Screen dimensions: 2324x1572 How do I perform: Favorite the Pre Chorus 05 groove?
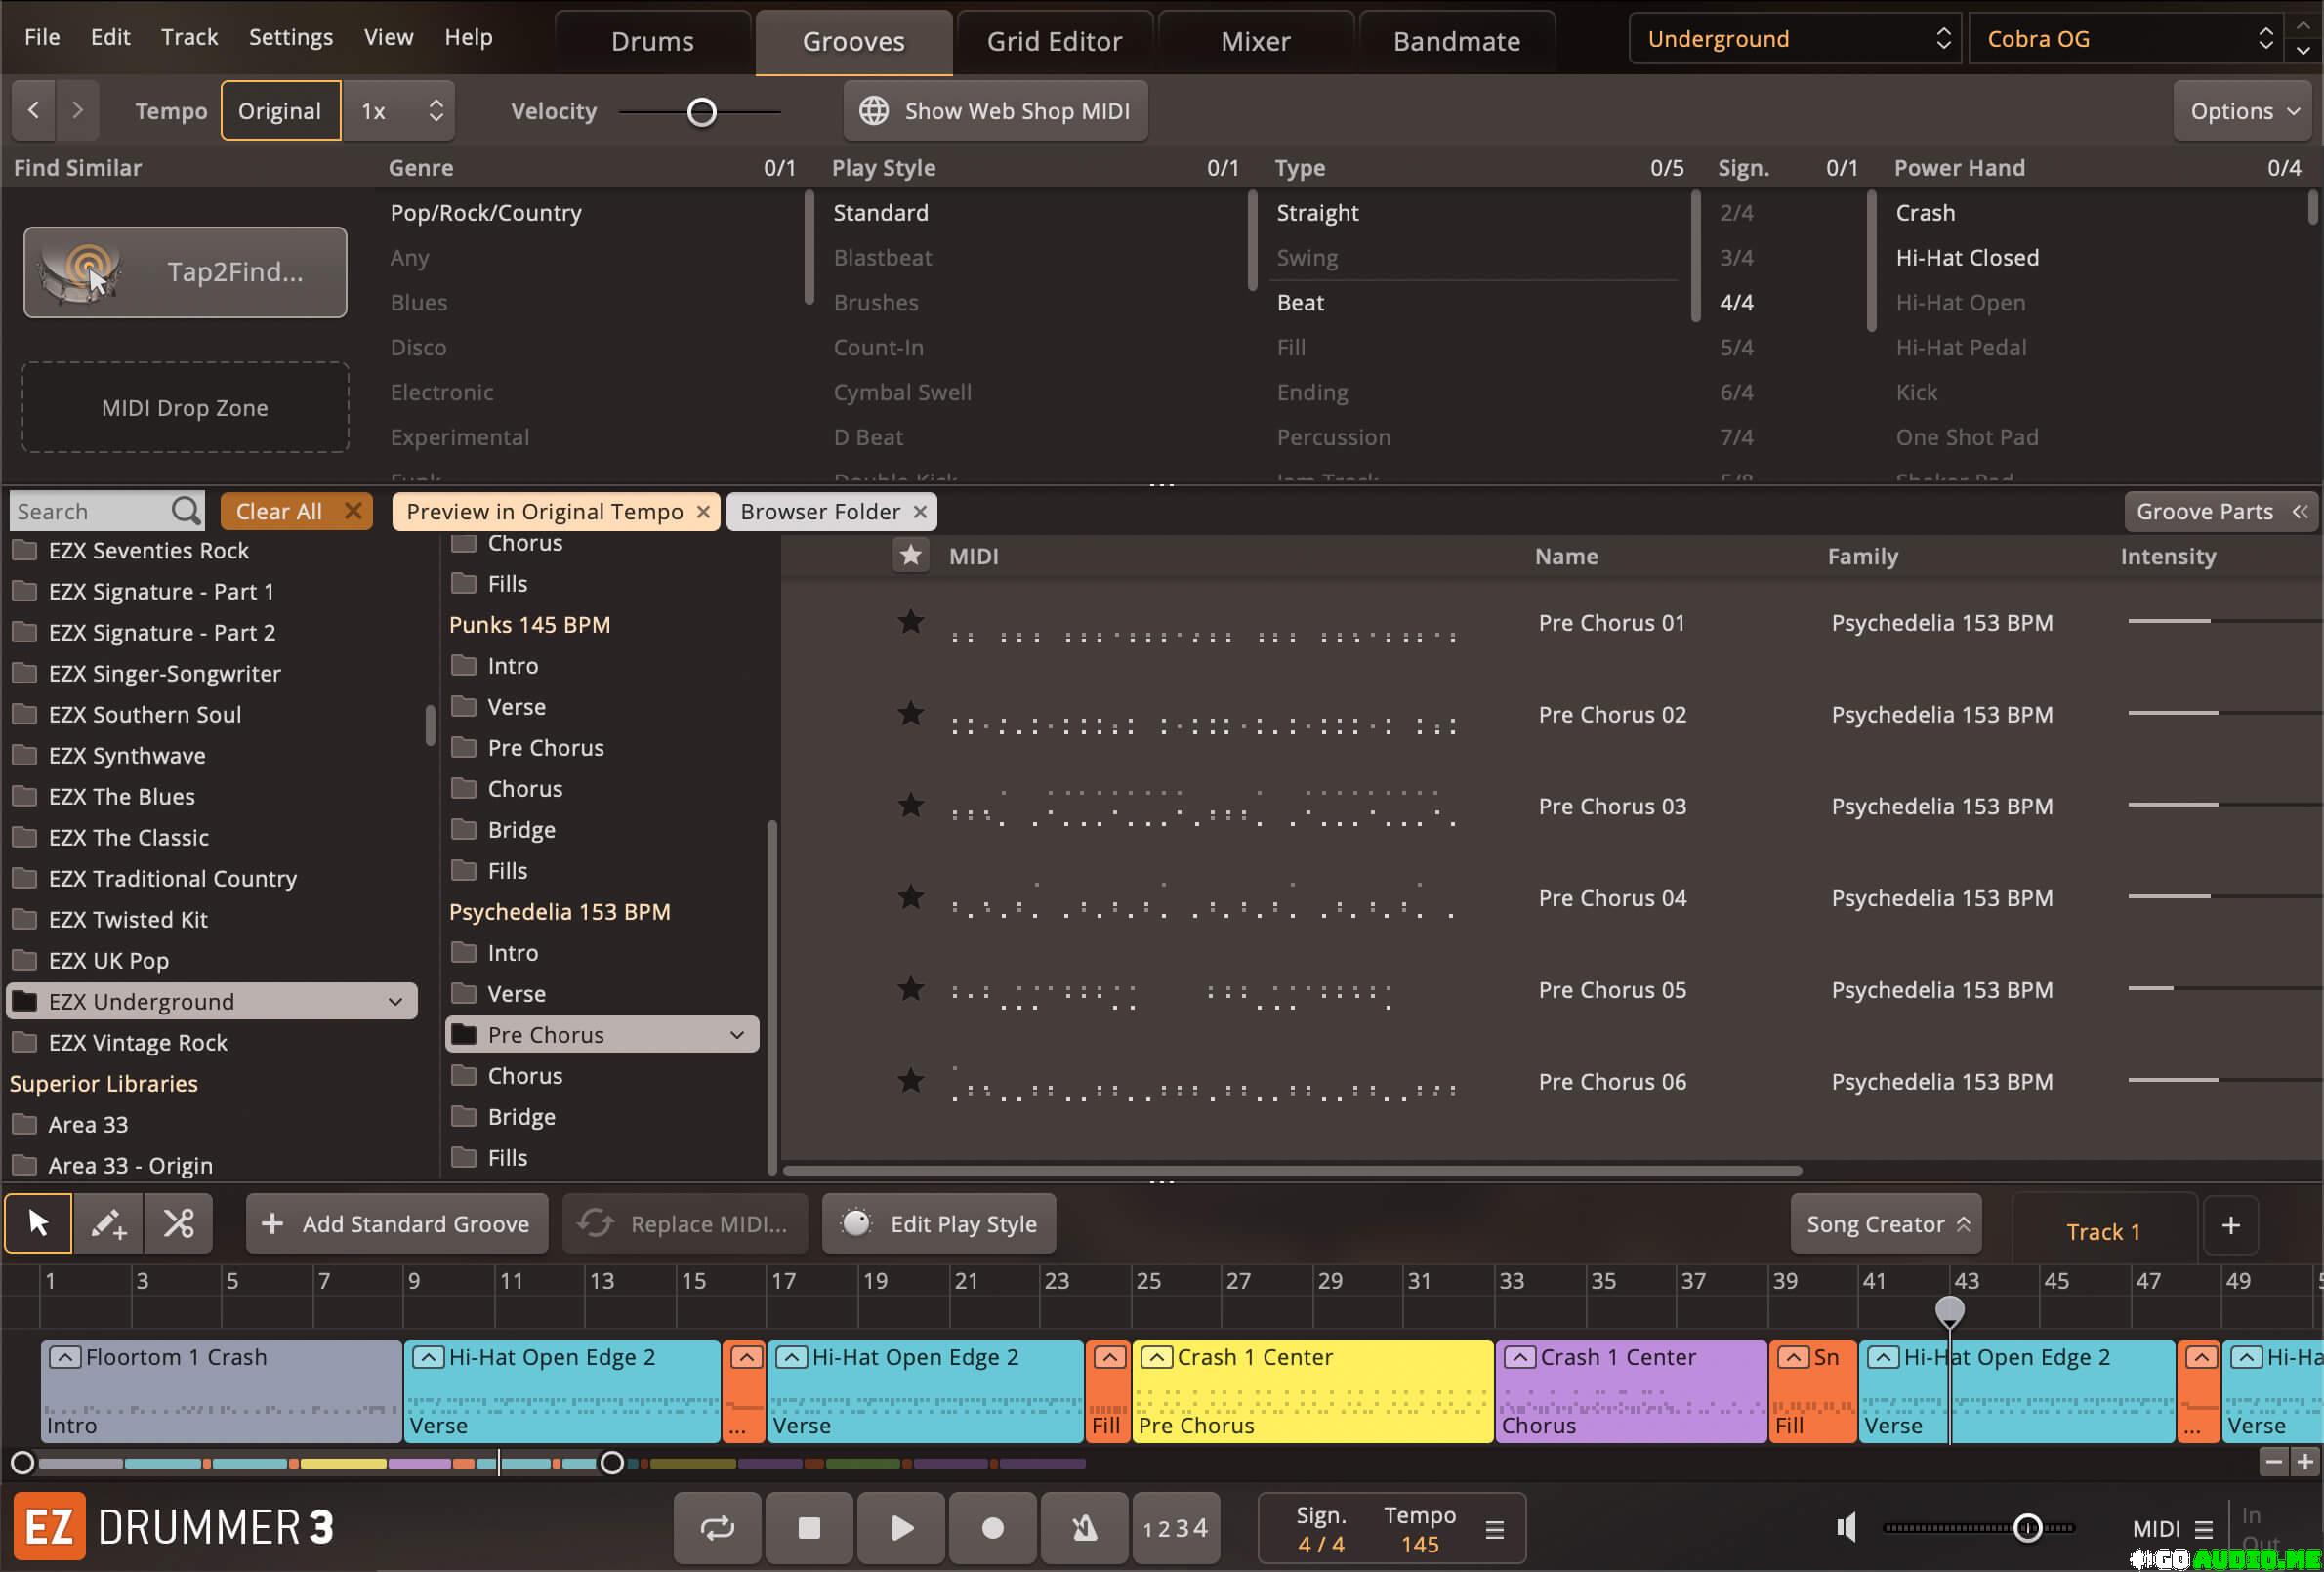pyautogui.click(x=910, y=989)
